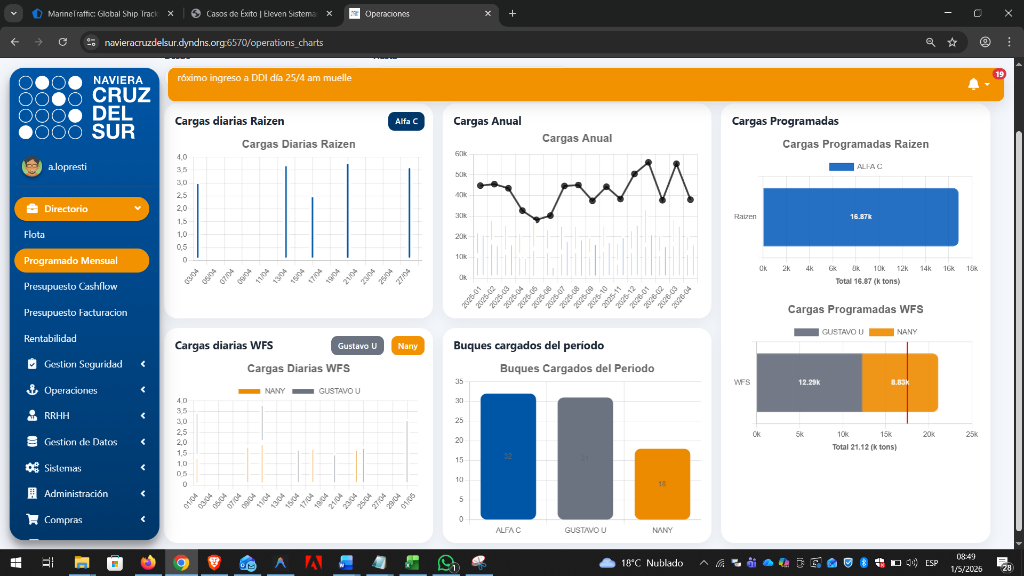Viewport: 1024px width, 576px height.
Task: Select Programado Mensual in sidebar
Action: pyautogui.click(x=82, y=261)
